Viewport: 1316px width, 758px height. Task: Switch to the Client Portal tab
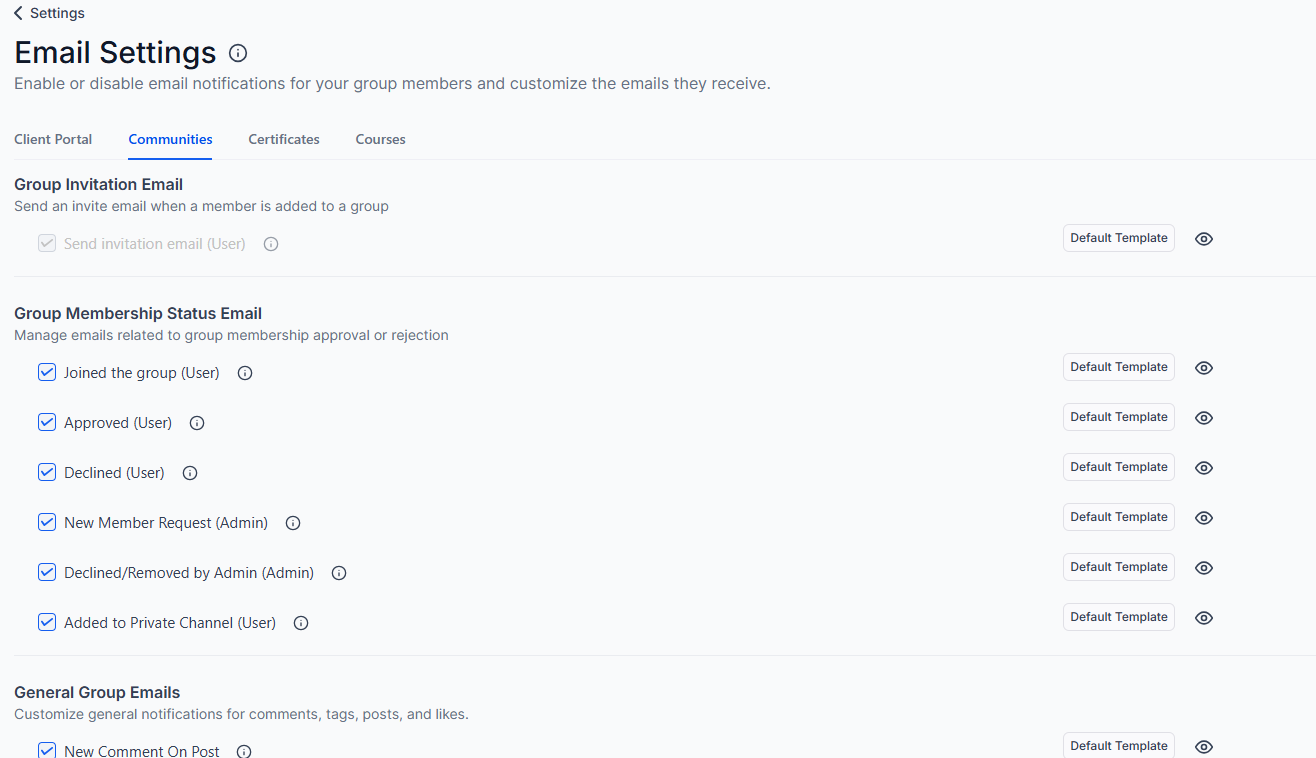53,139
